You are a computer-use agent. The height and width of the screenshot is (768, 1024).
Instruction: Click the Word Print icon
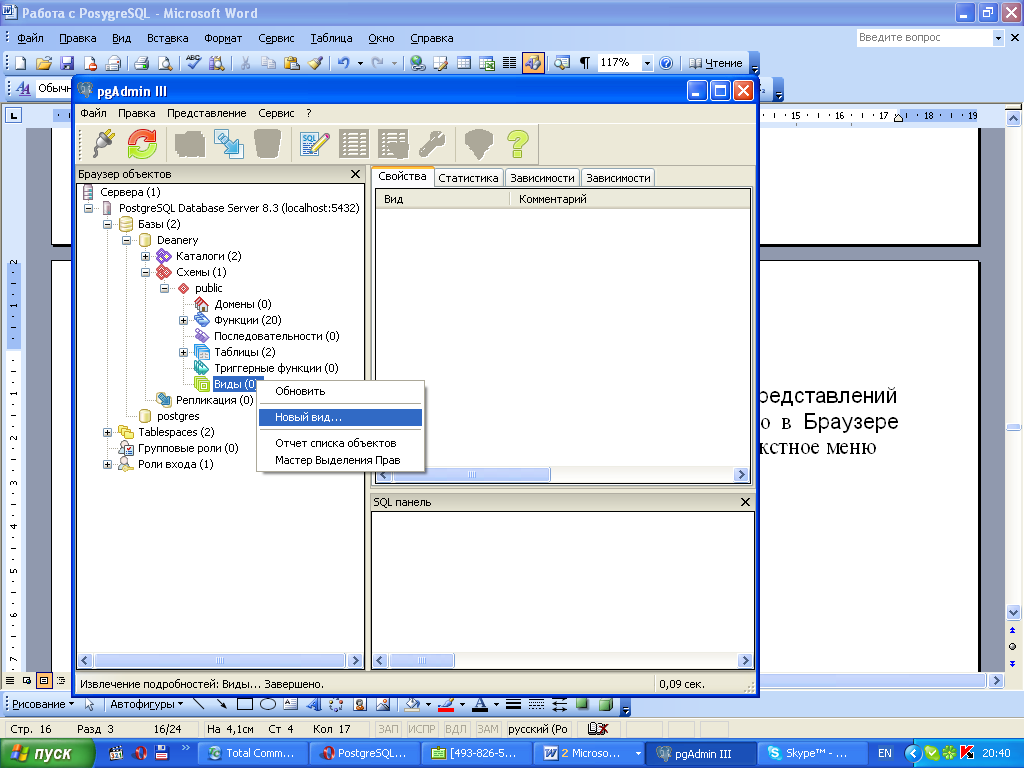[x=142, y=63]
